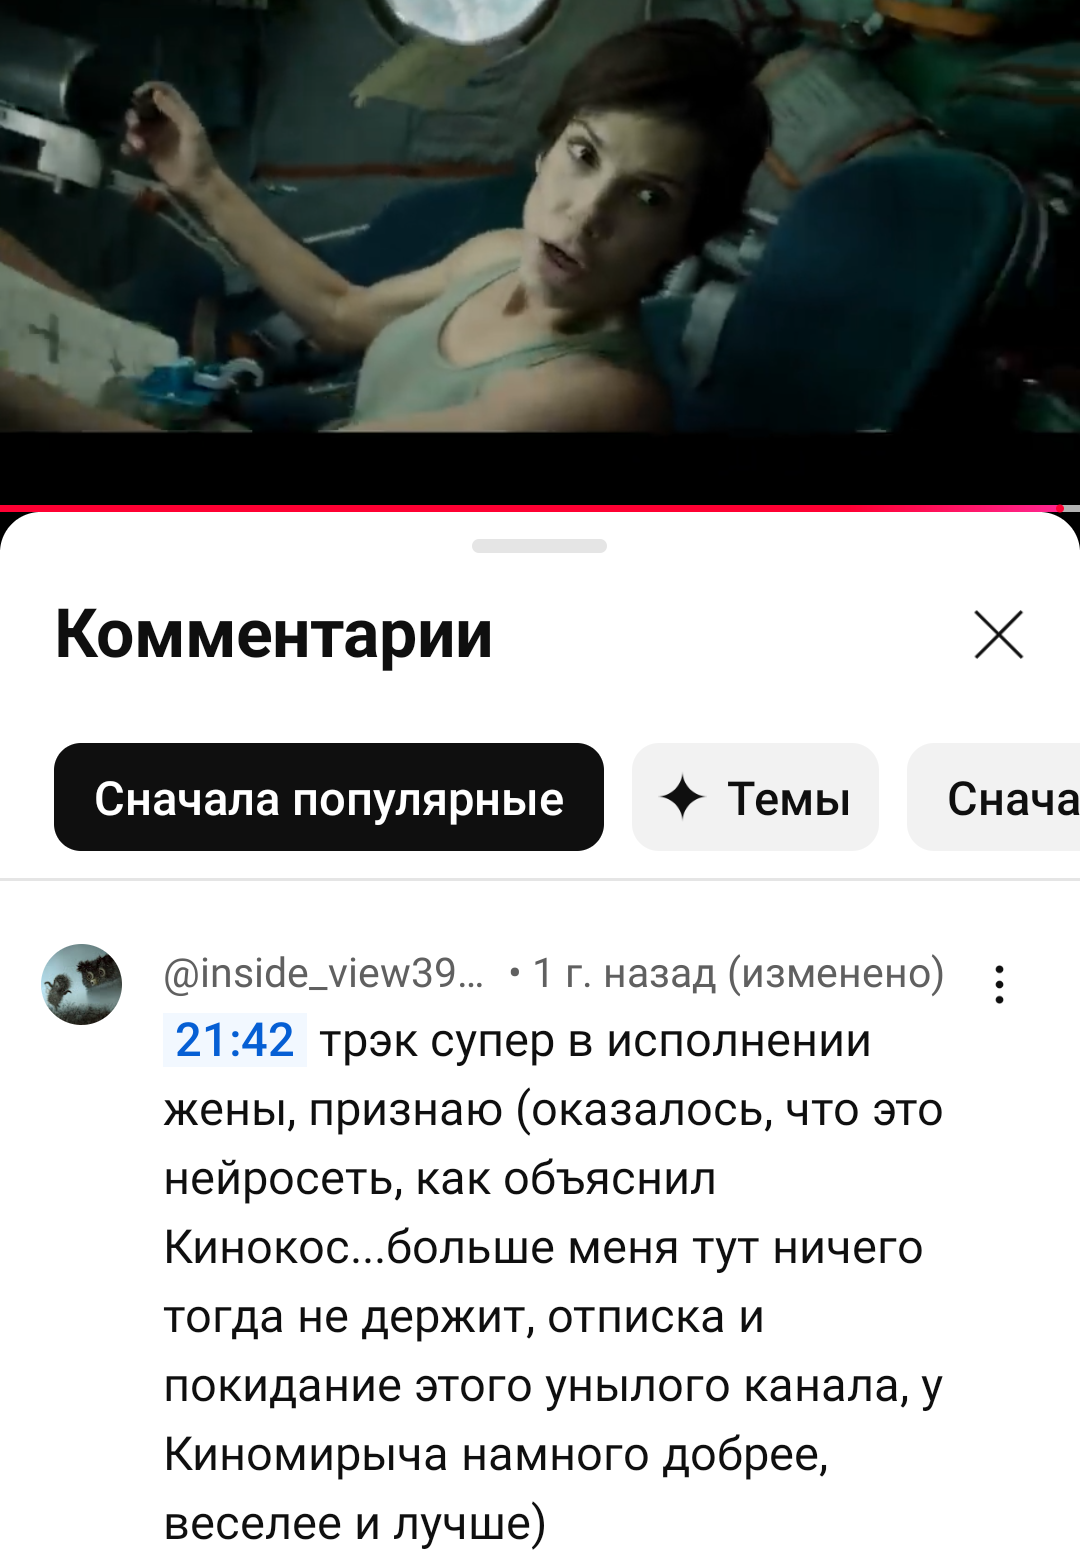Open the Темы topics chip
The image size is (1080, 1565).
coord(755,797)
